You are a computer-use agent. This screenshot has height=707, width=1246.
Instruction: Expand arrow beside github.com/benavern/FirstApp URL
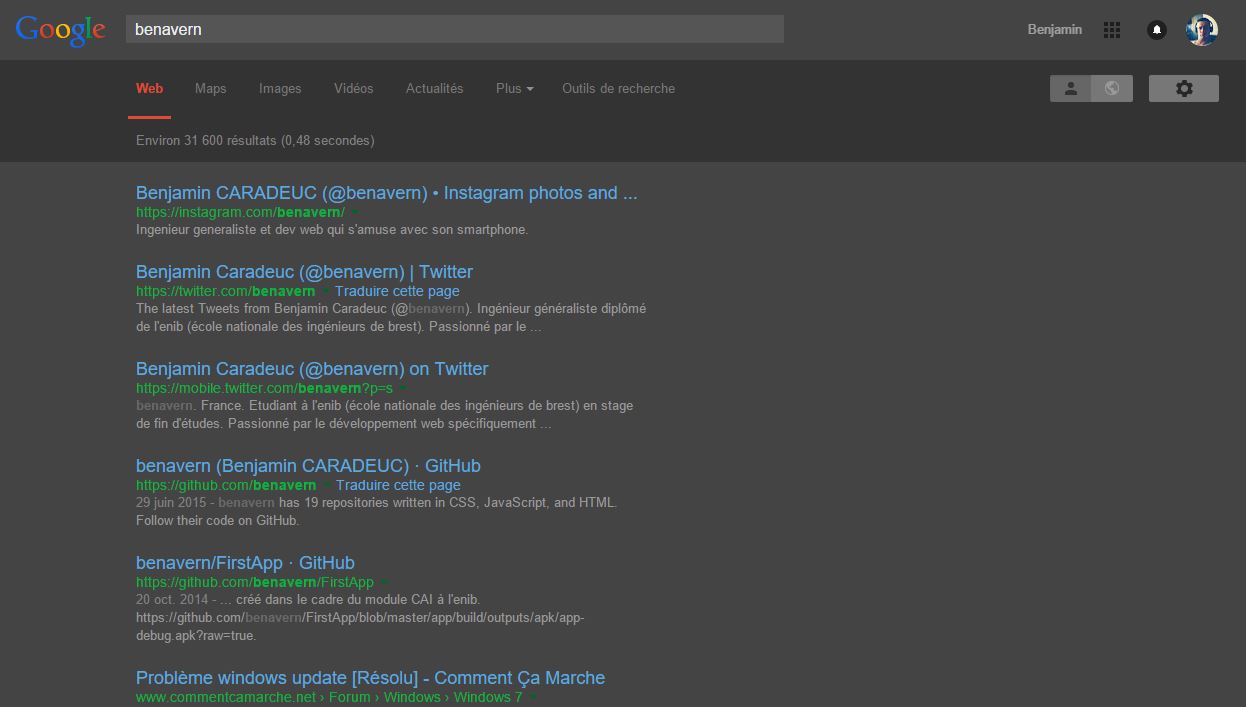tap(384, 582)
